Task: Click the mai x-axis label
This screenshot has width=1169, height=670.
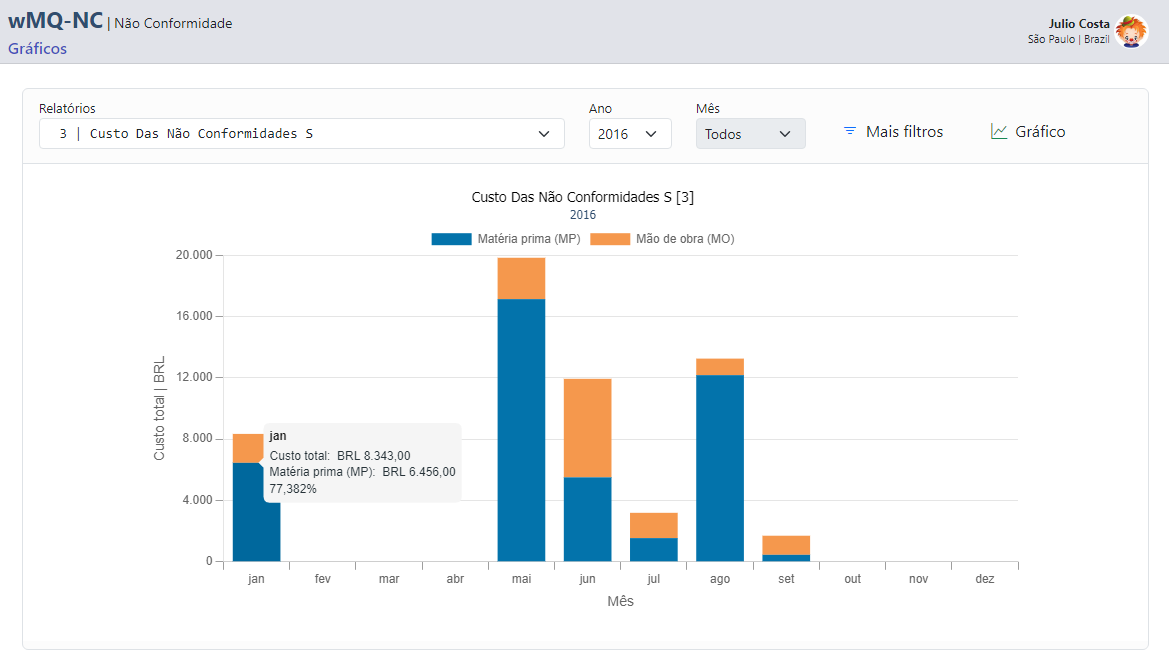Action: [521, 578]
